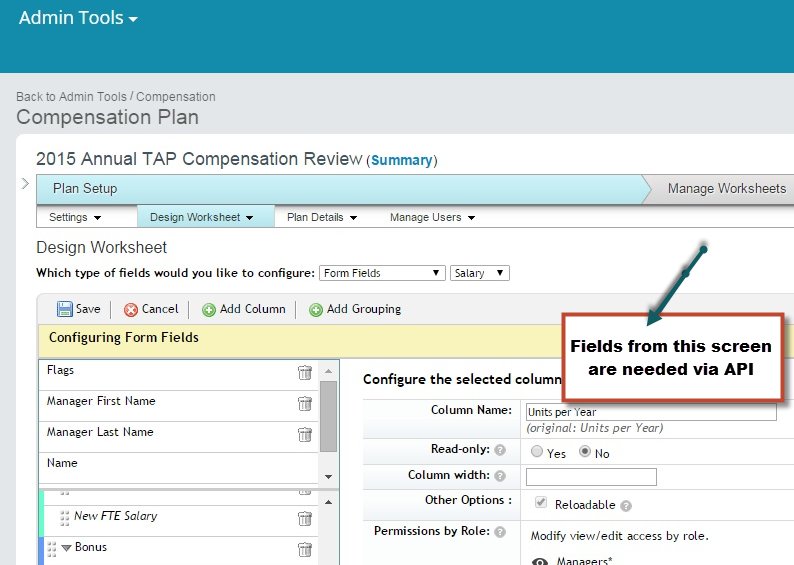
Task: Open the Settings menu
Action: 75,217
